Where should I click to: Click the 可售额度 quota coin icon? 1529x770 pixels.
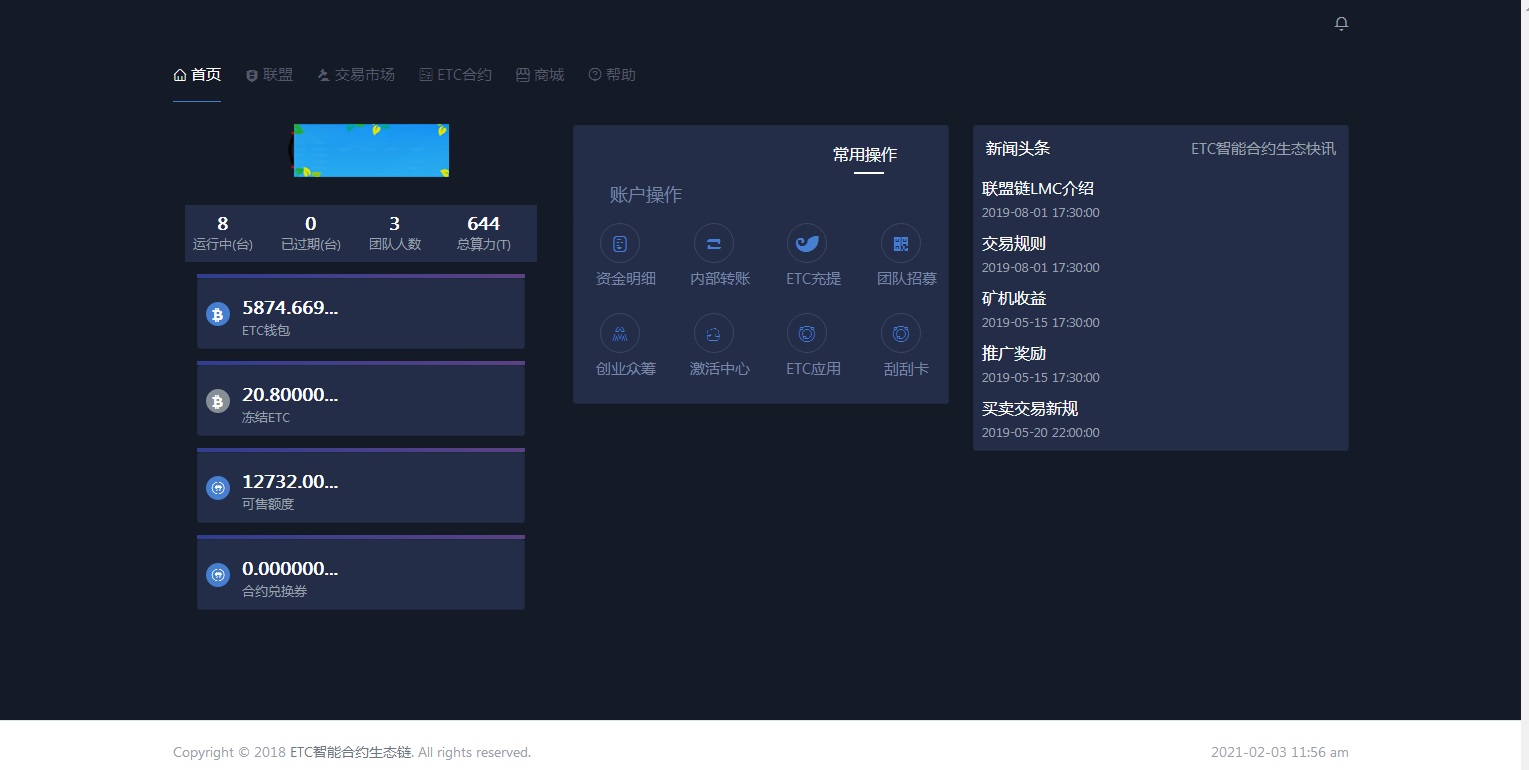point(218,488)
